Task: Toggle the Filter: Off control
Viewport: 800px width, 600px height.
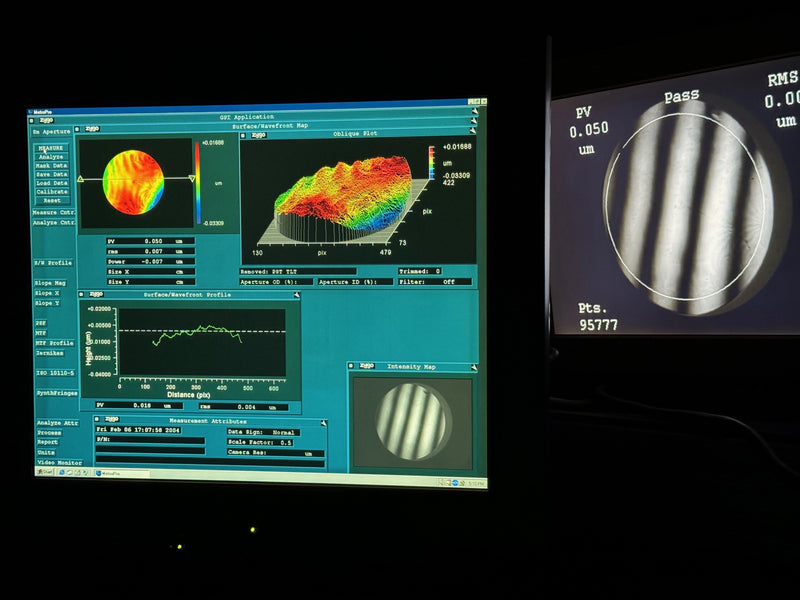Action: [435, 282]
